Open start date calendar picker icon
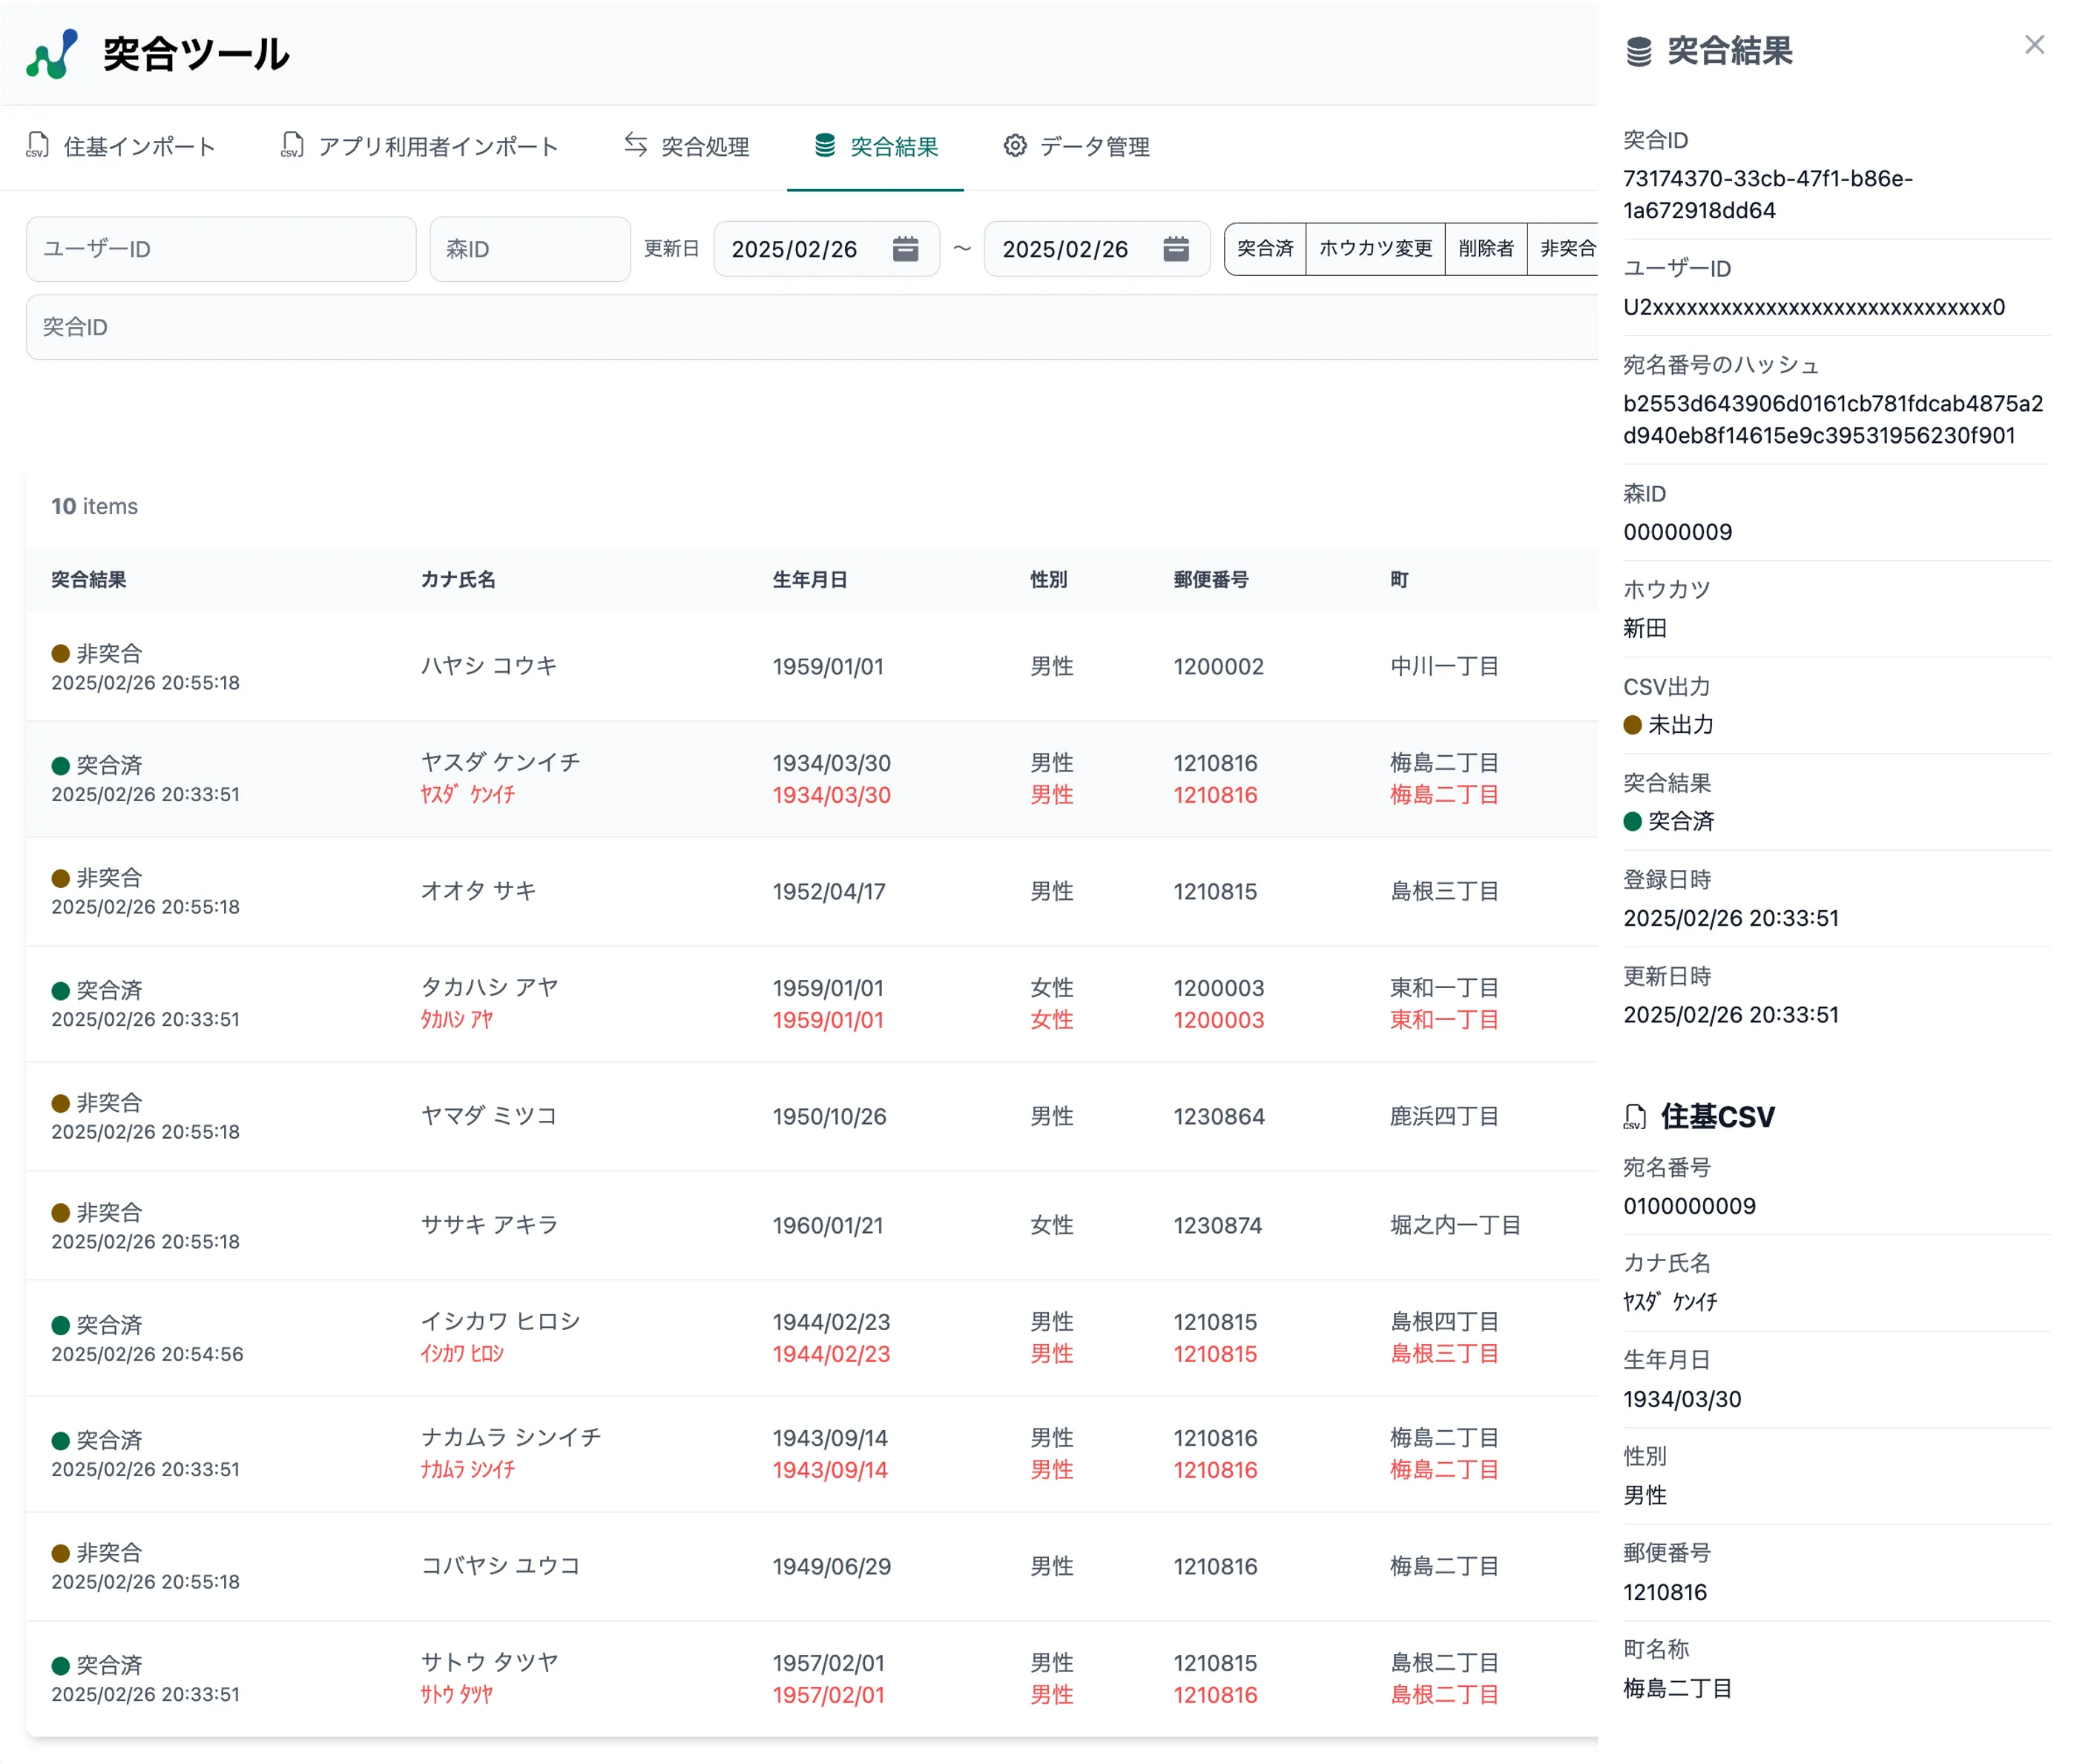Image resolution: width=2077 pixels, height=1764 pixels. (x=904, y=249)
